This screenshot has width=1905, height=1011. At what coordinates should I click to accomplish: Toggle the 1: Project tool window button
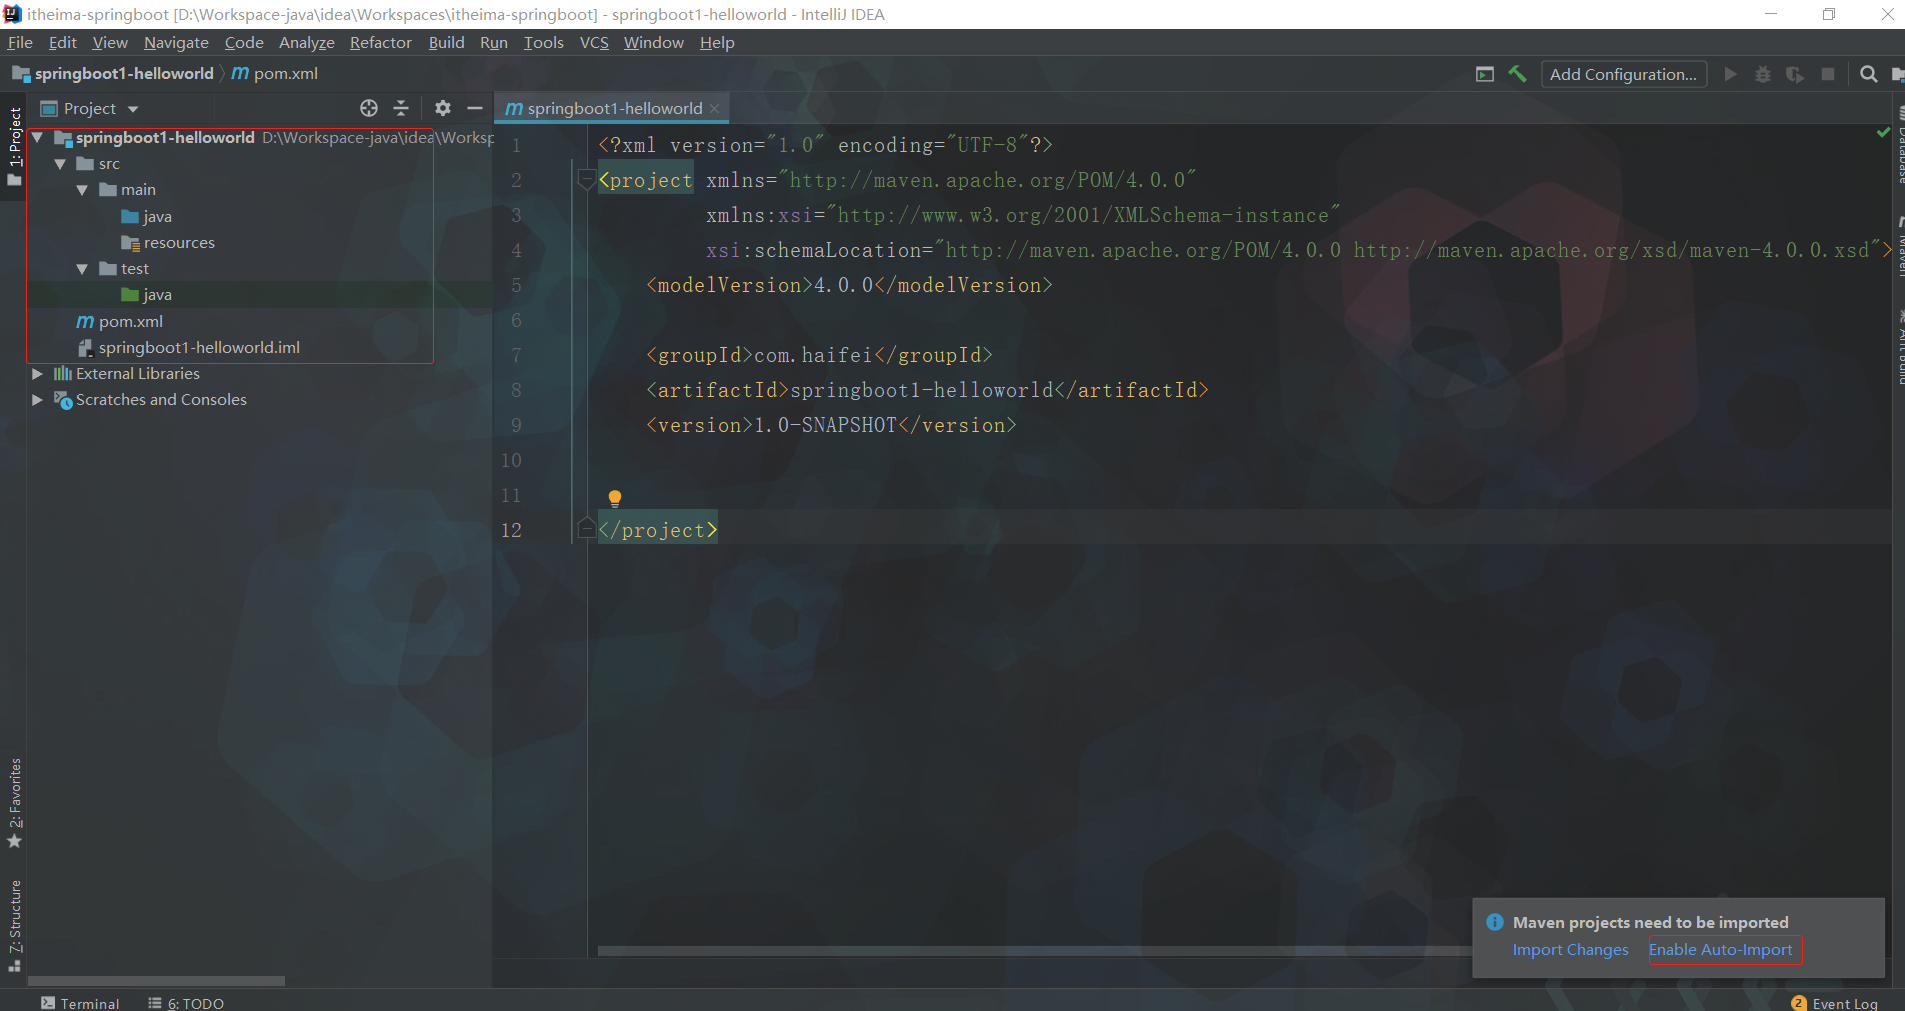pyautogui.click(x=14, y=147)
